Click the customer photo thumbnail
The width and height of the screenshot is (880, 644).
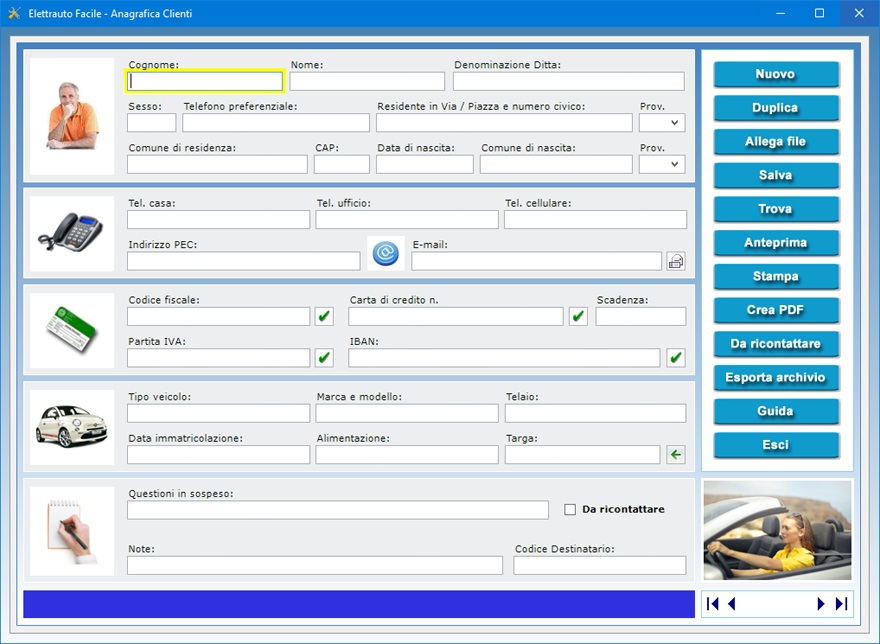[72, 116]
